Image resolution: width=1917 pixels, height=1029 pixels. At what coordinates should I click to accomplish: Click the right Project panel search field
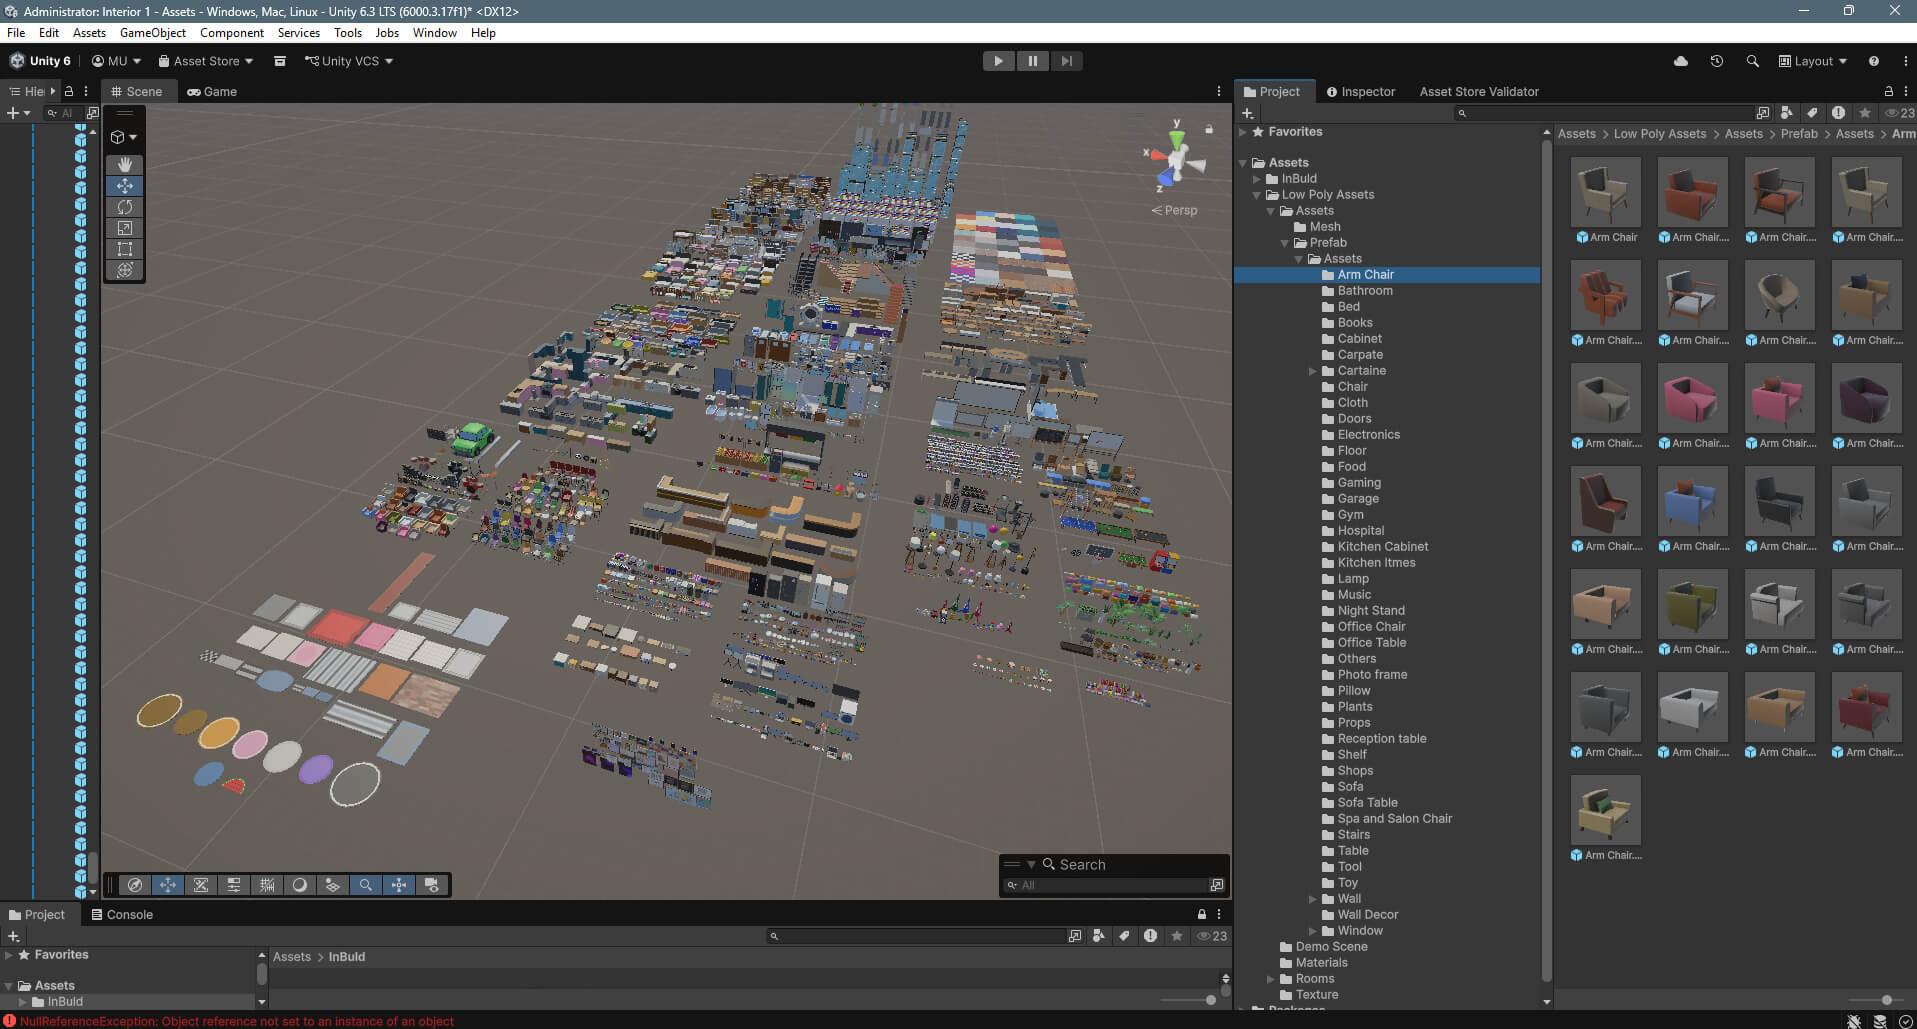tap(1605, 113)
